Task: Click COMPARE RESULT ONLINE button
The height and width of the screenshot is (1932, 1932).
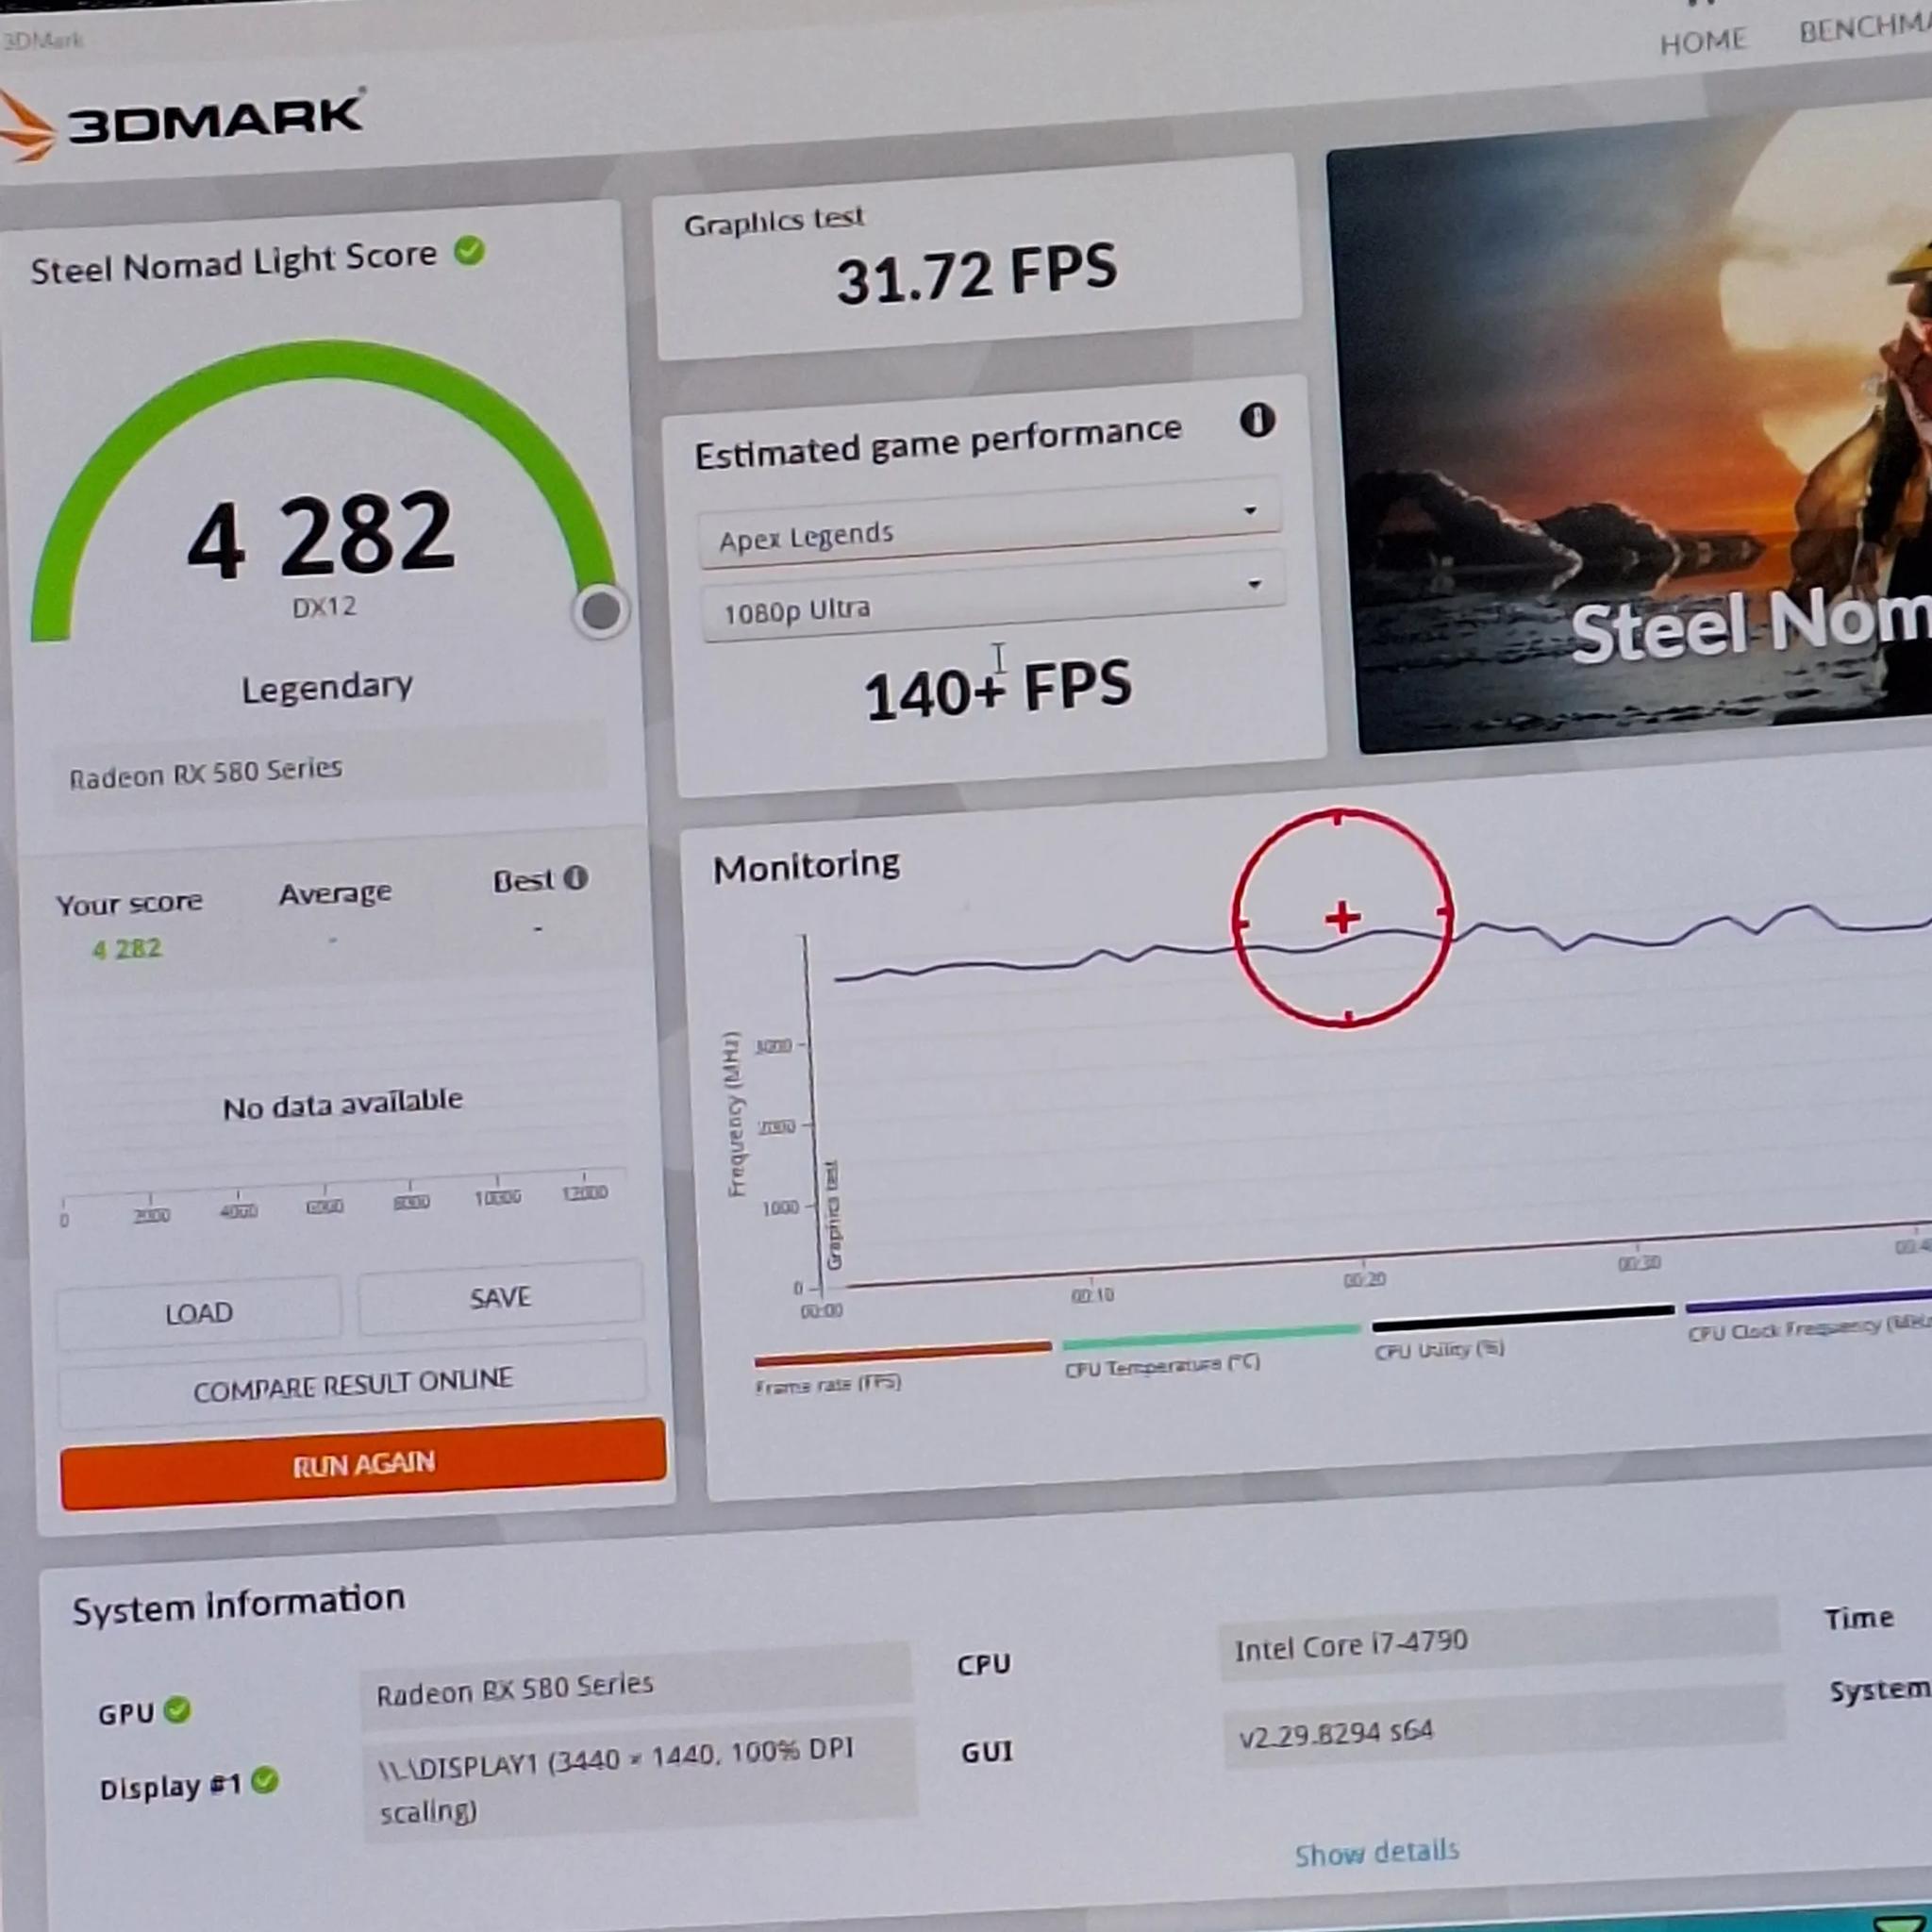Action: point(353,1385)
